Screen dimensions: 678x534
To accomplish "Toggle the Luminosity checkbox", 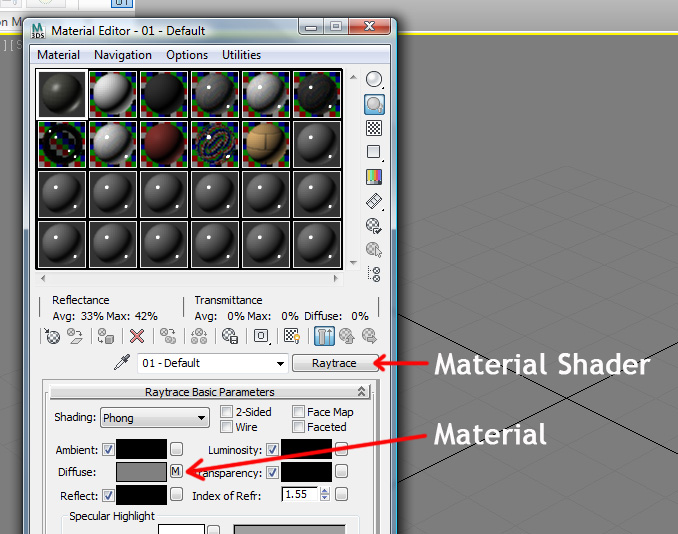I will [272, 450].
